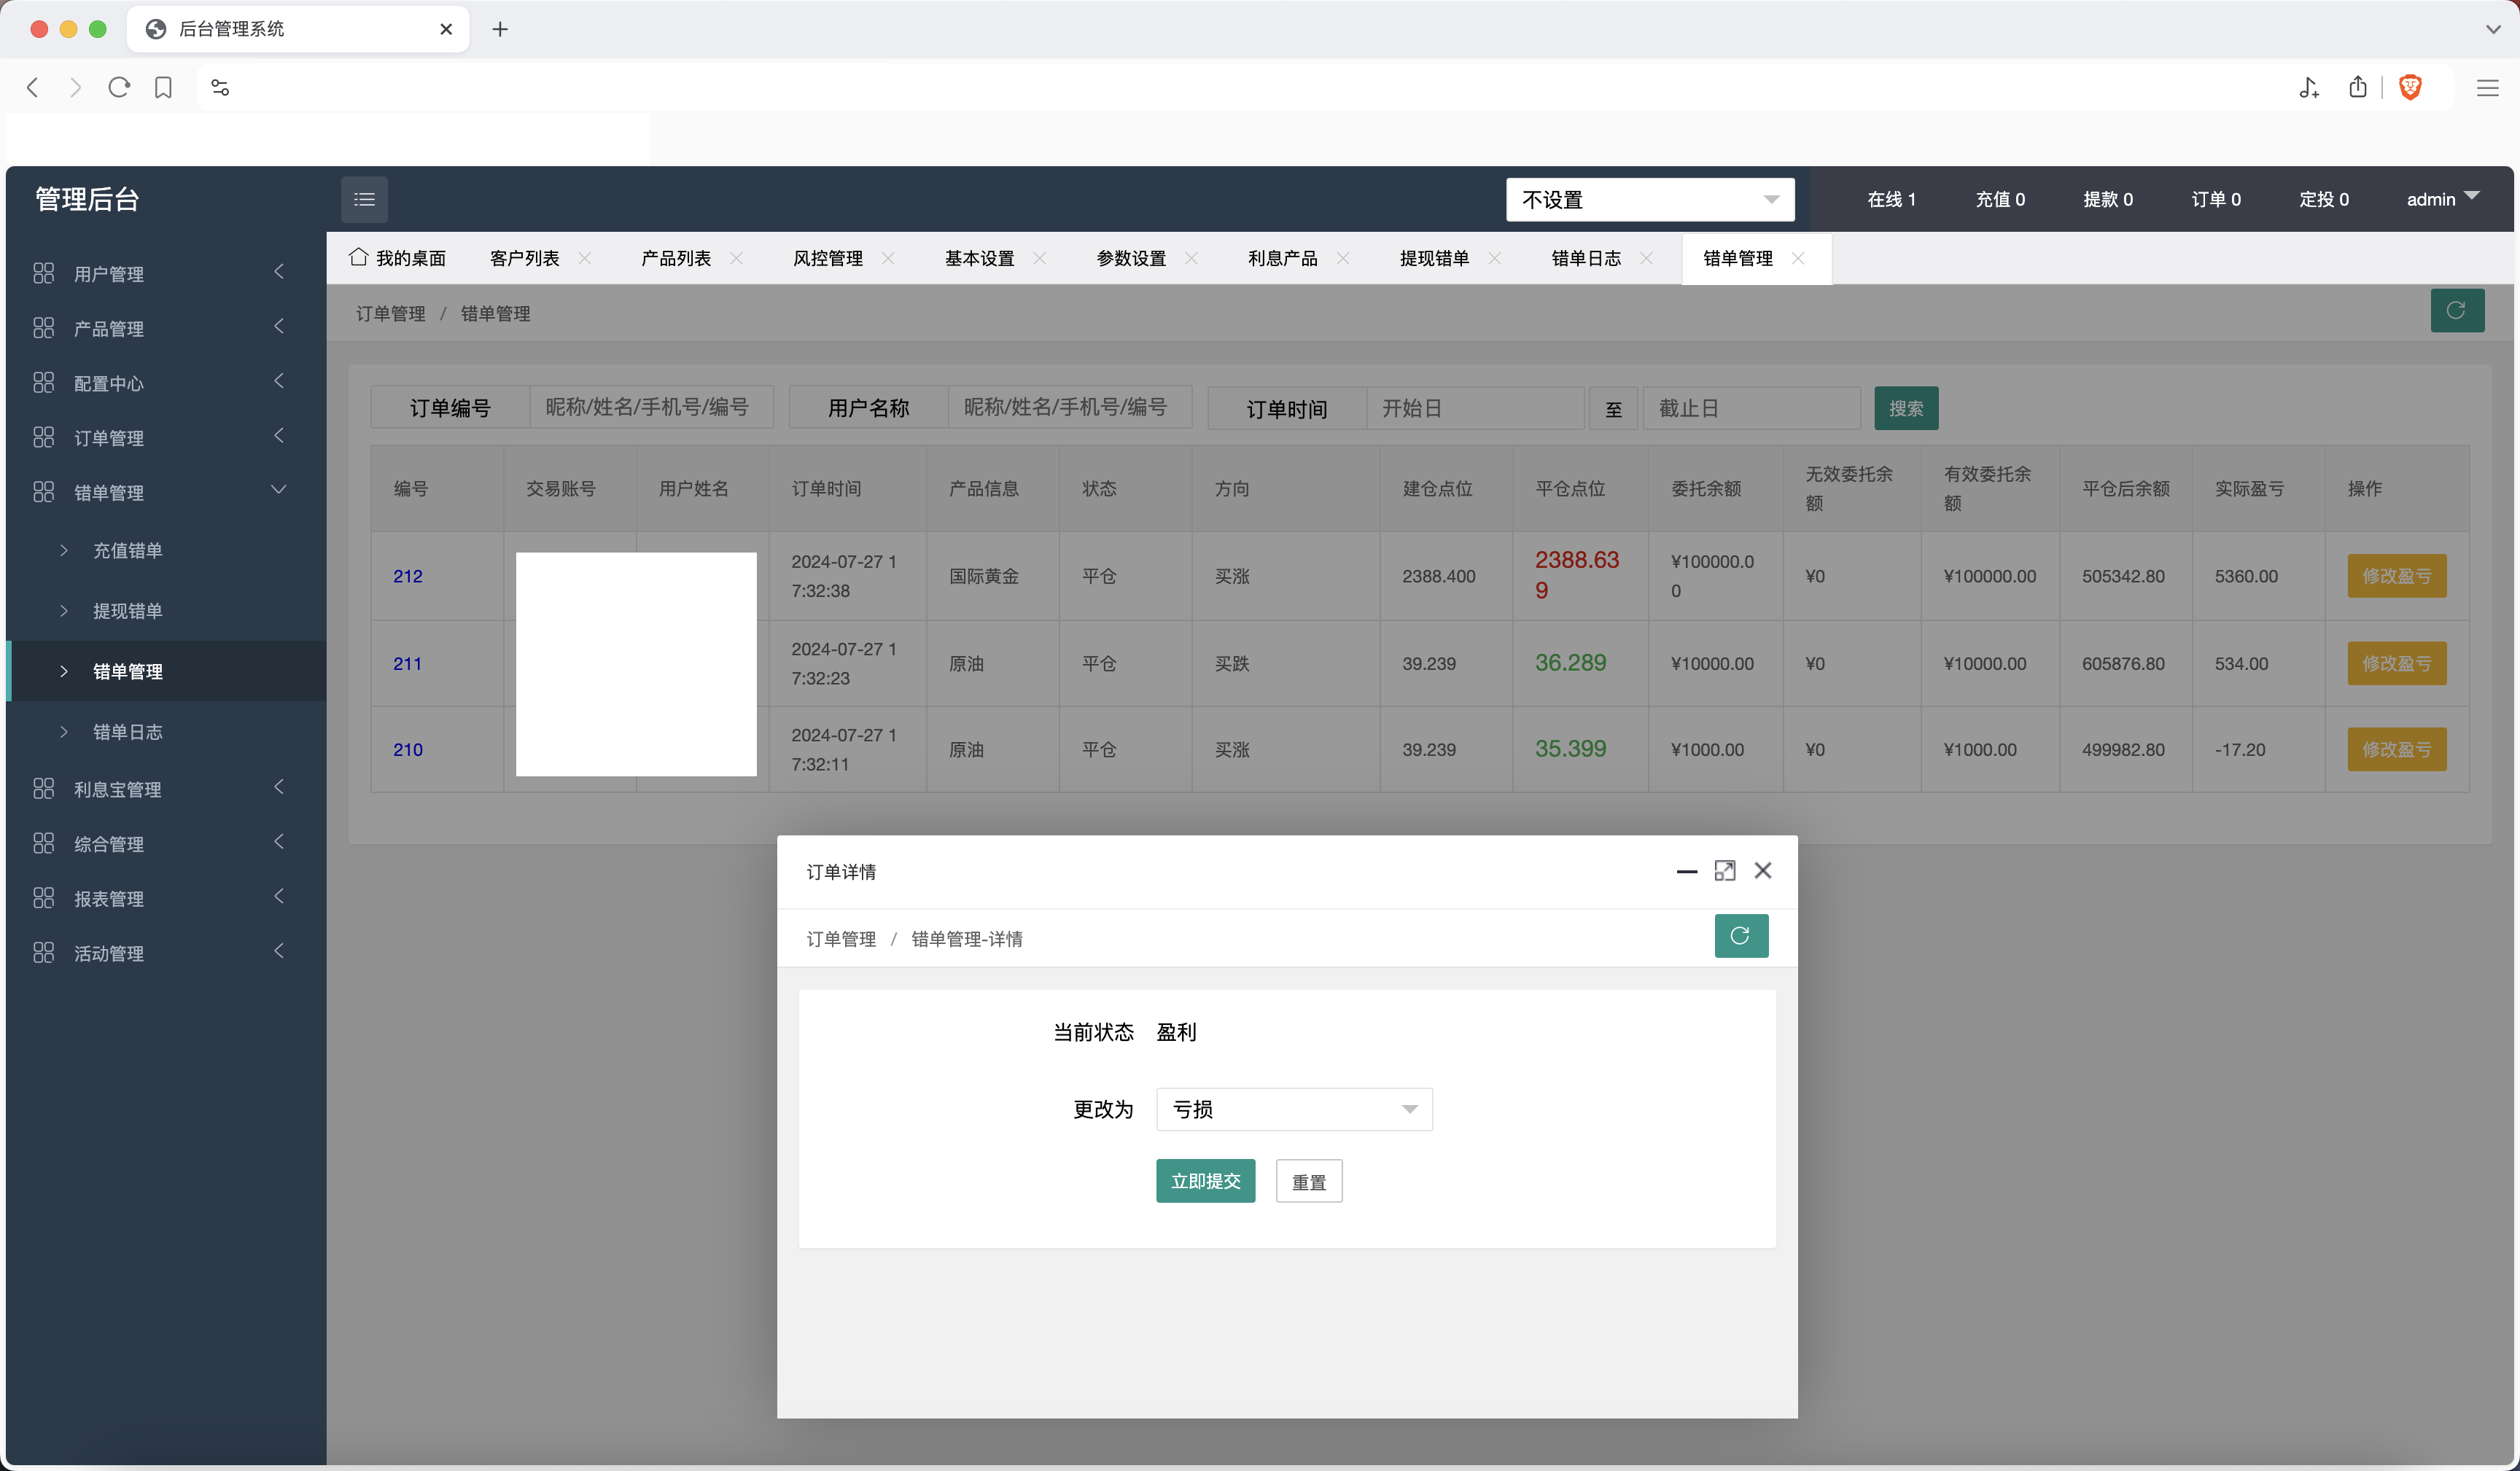2520x1471 pixels.
Task: Click the 充值 0 header counter
Action: (x=2000, y=199)
